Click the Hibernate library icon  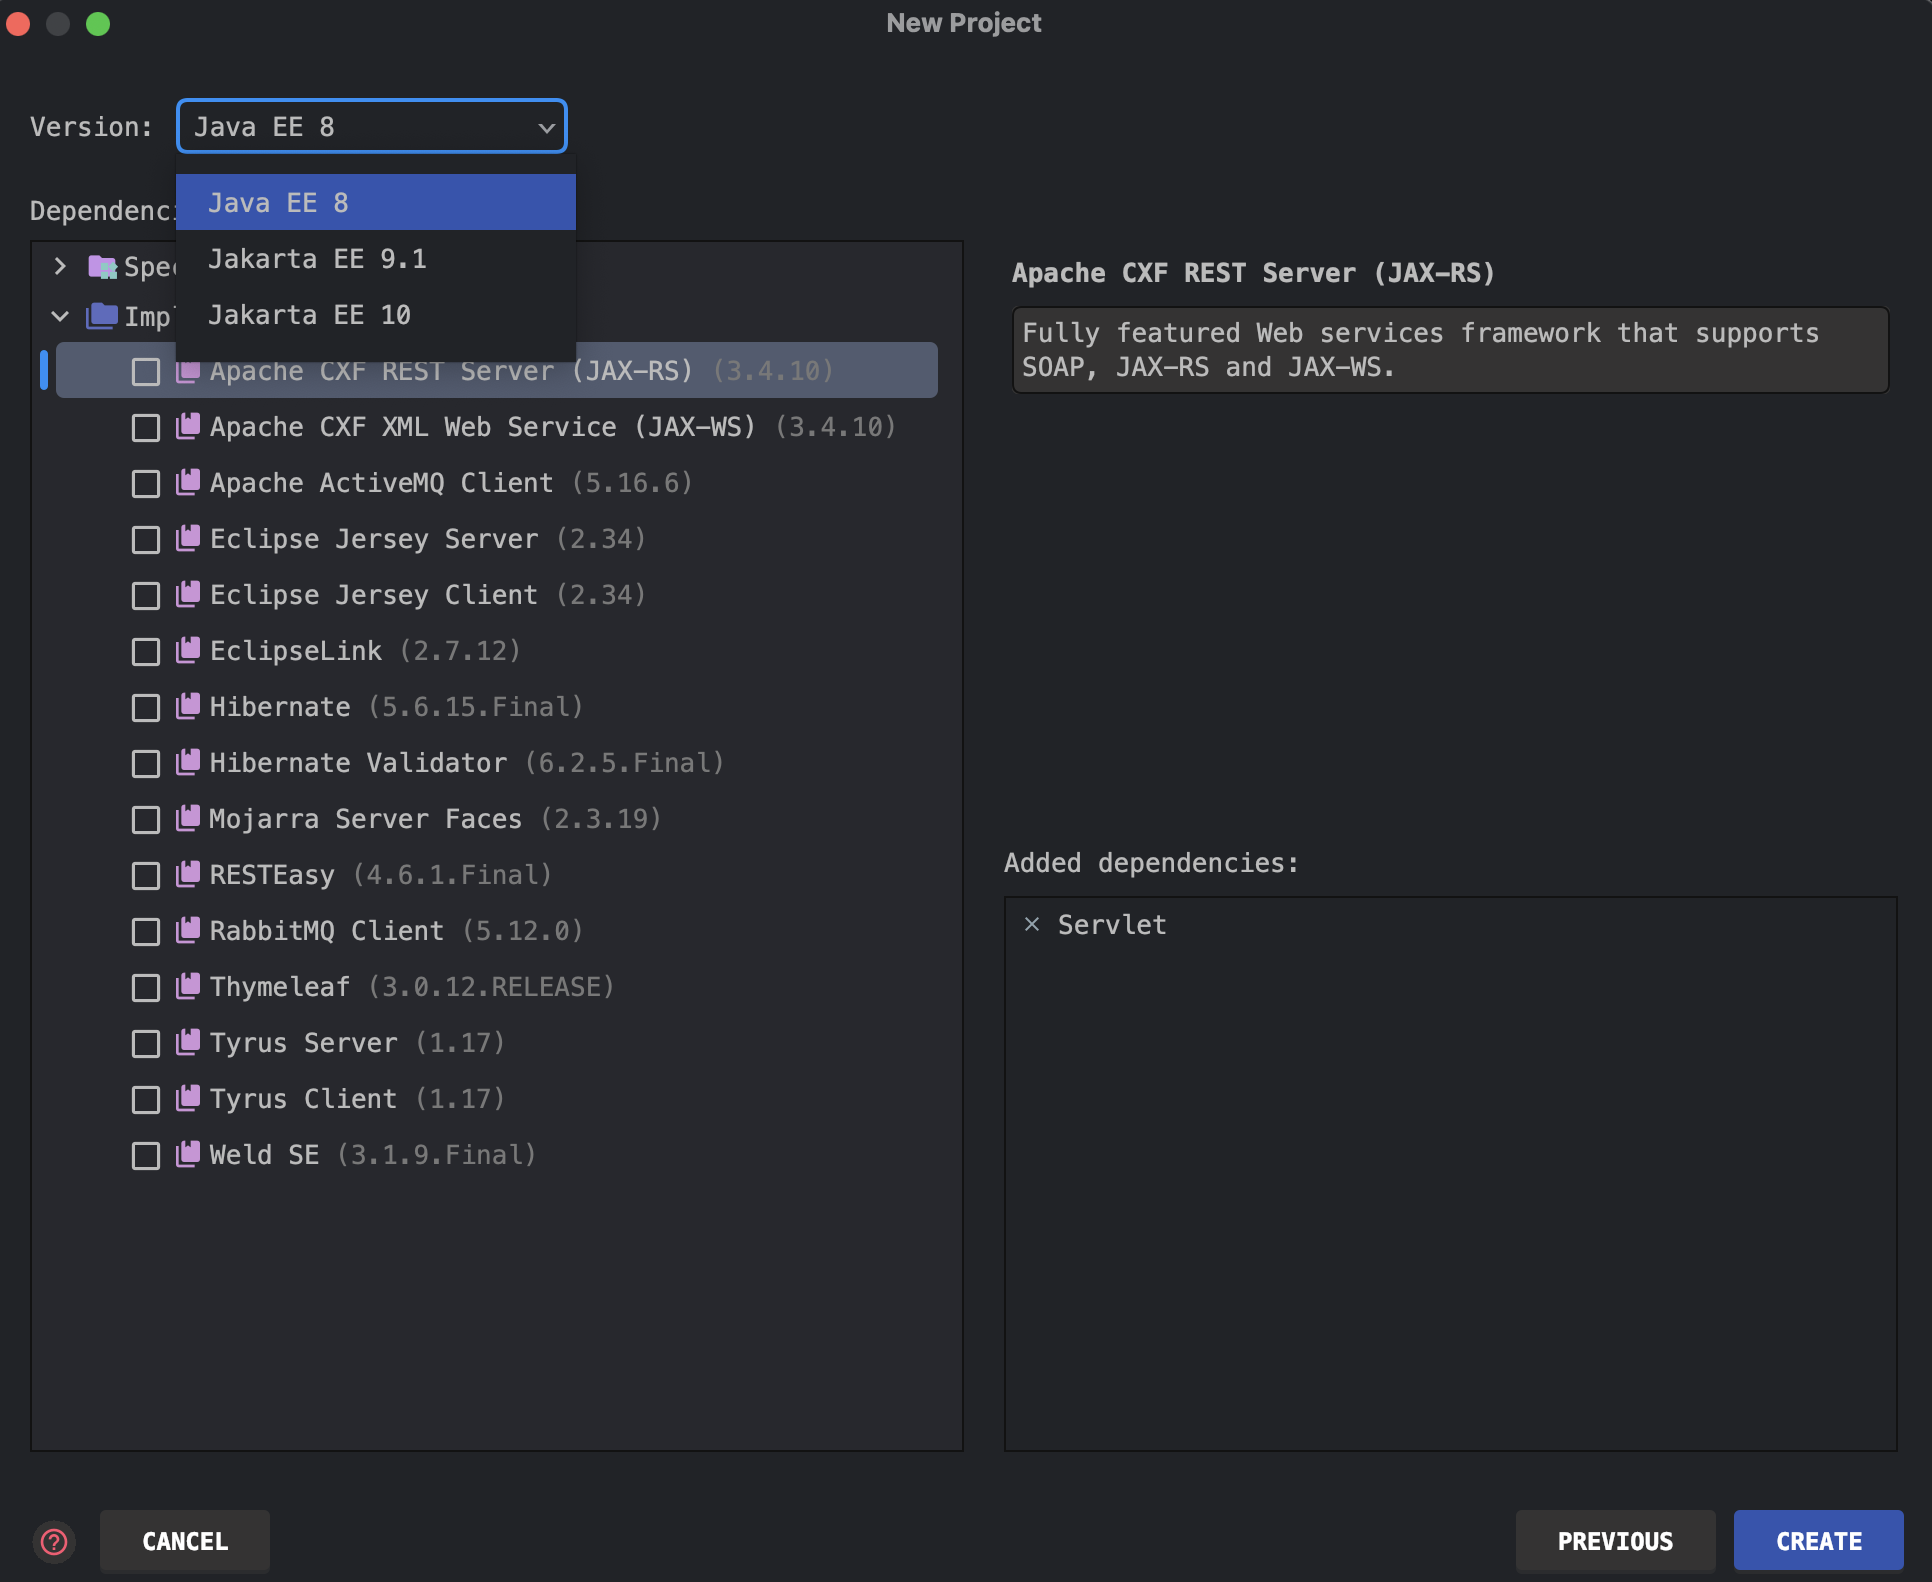[x=188, y=707]
